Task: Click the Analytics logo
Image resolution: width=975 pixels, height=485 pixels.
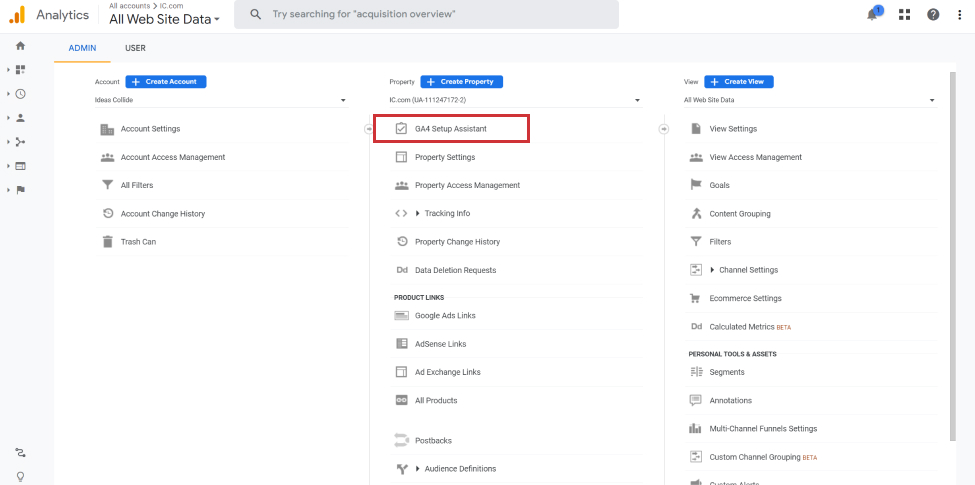Action: [x=17, y=15]
